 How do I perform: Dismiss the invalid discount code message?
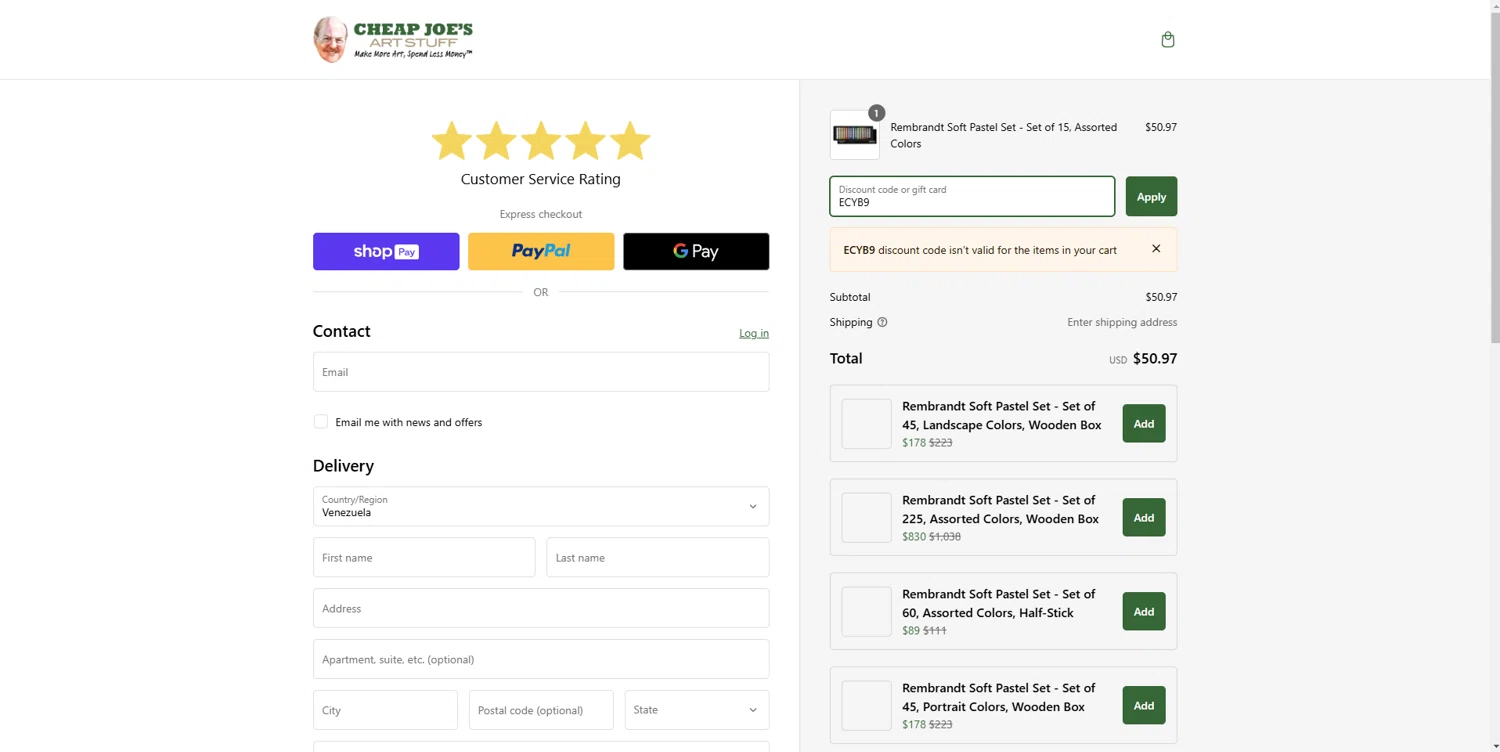pyautogui.click(x=1156, y=249)
